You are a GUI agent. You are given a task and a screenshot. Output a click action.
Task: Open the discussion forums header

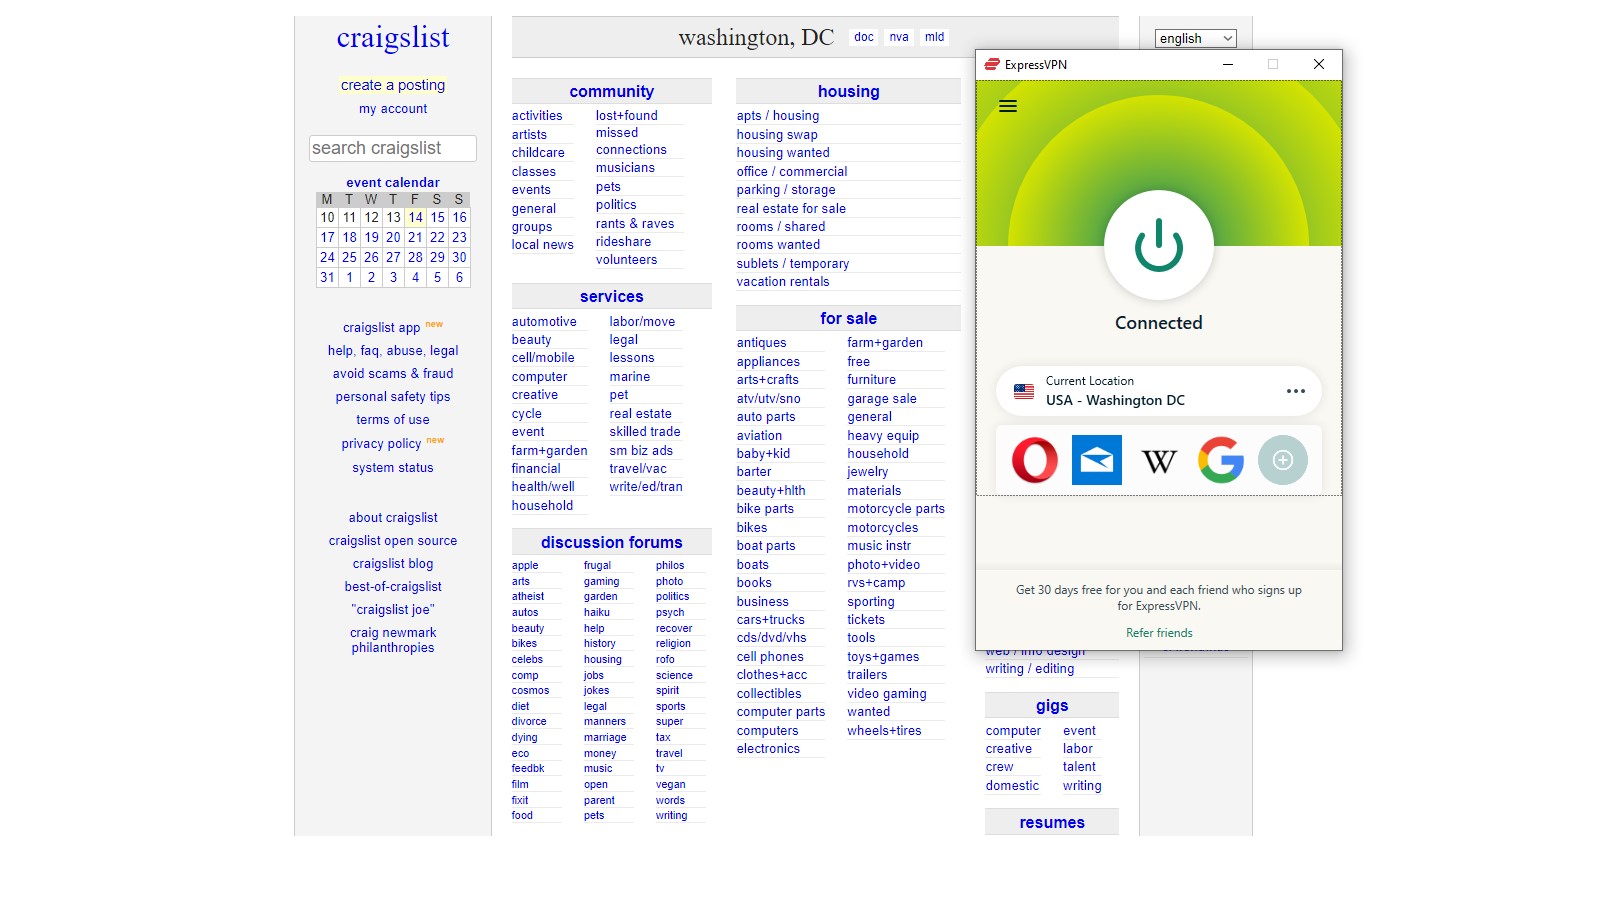[612, 542]
